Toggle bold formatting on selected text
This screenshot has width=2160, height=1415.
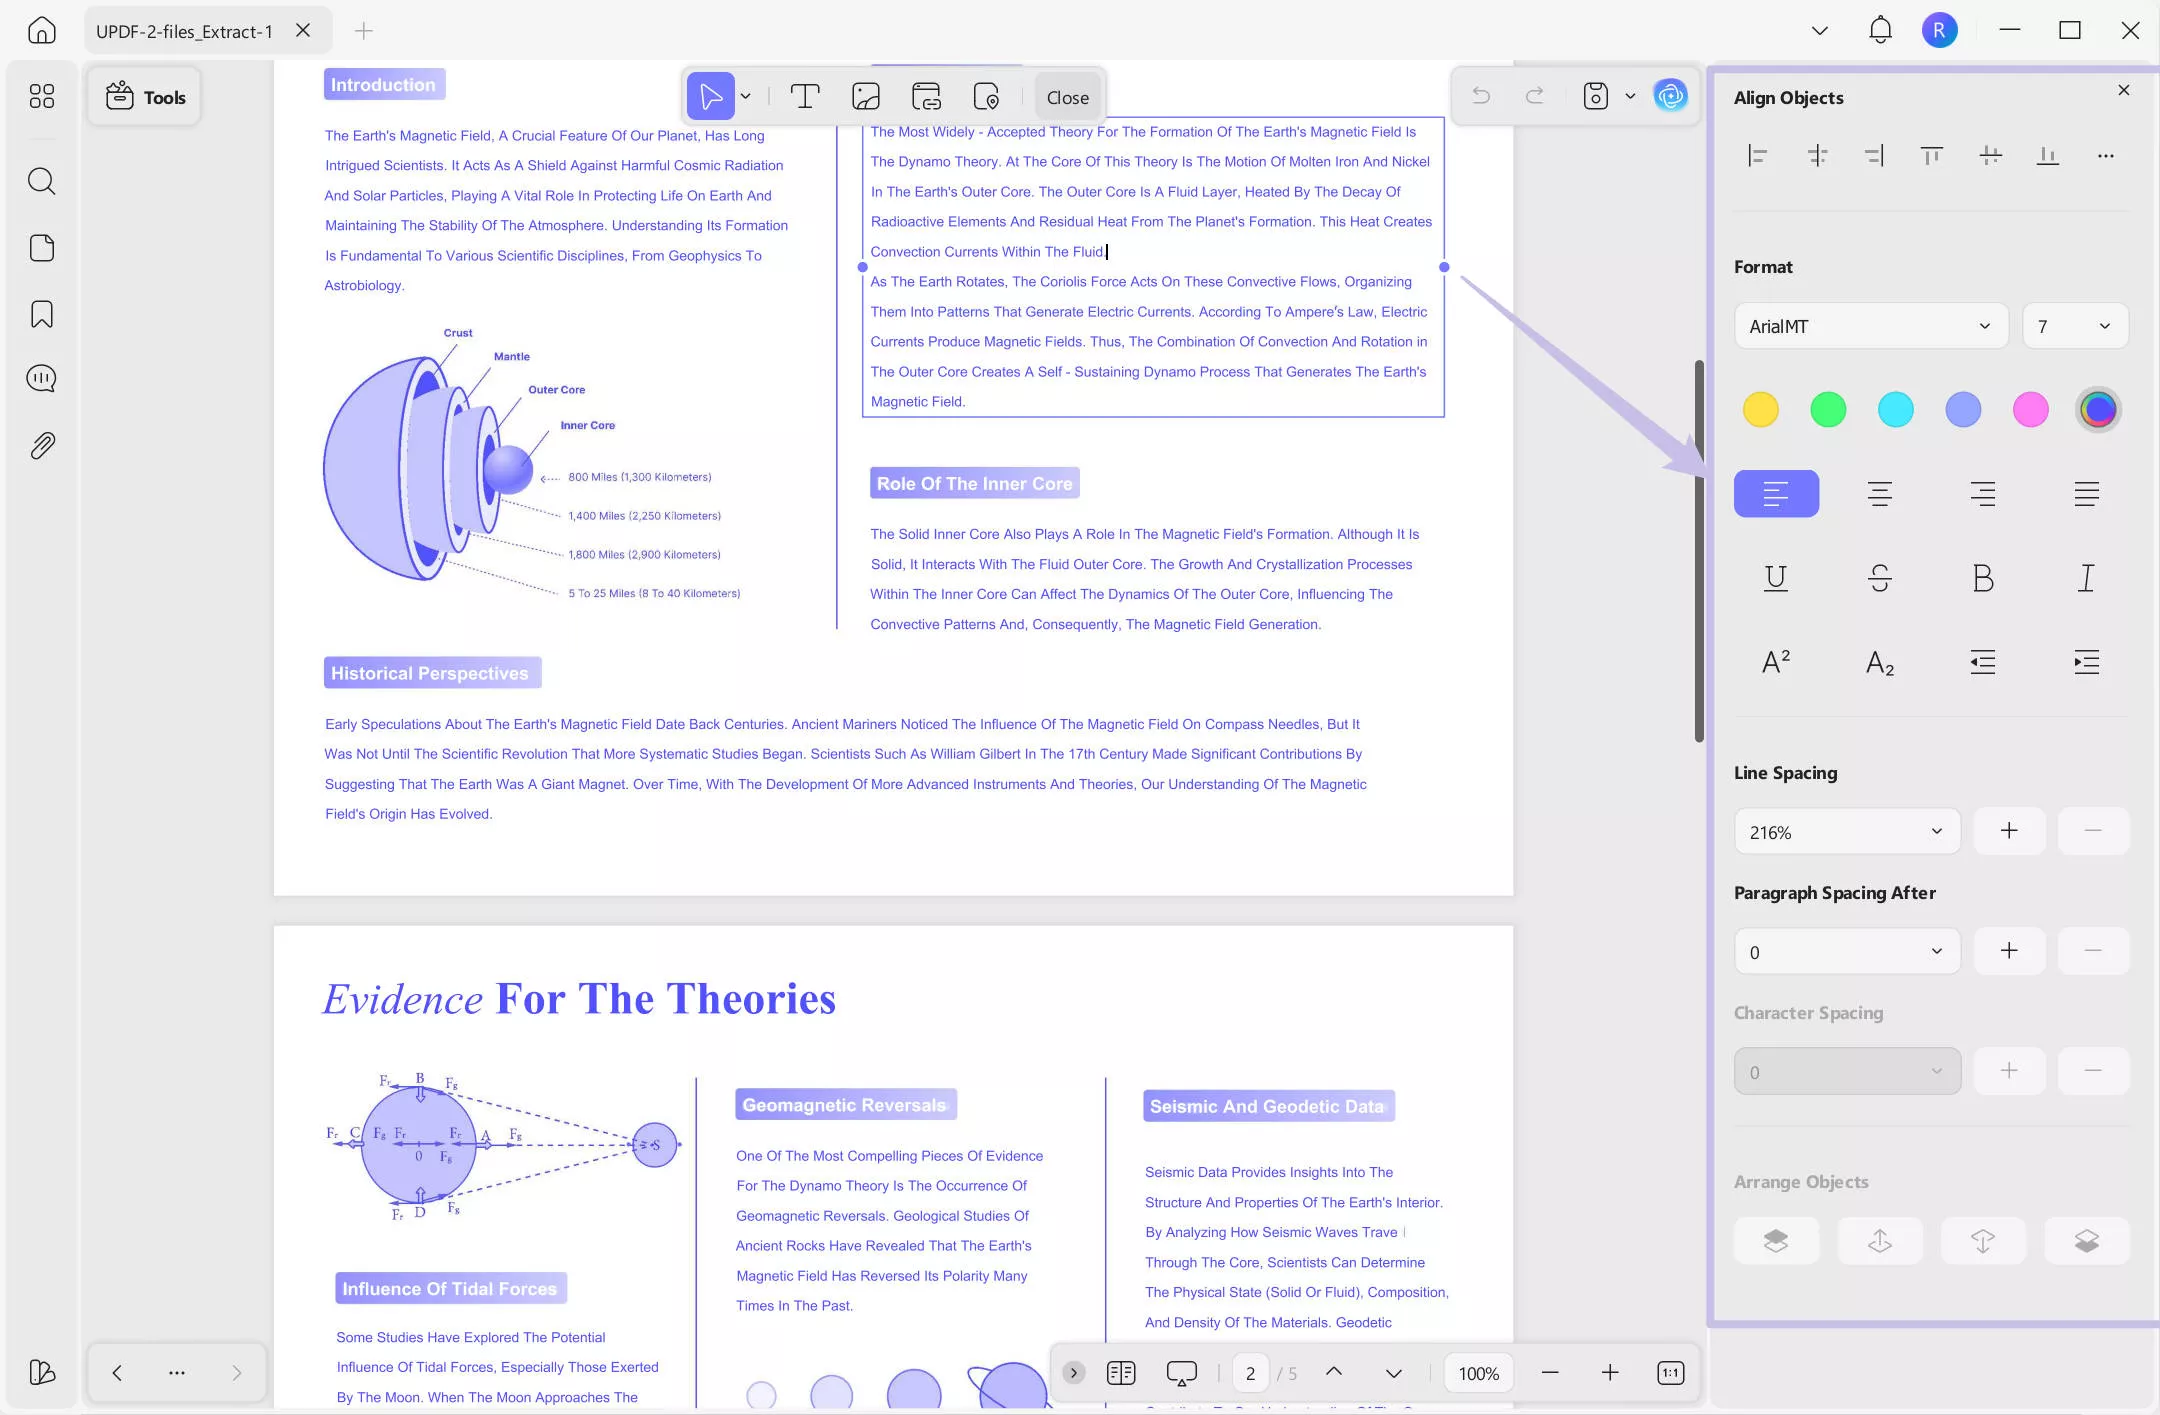(x=1982, y=578)
